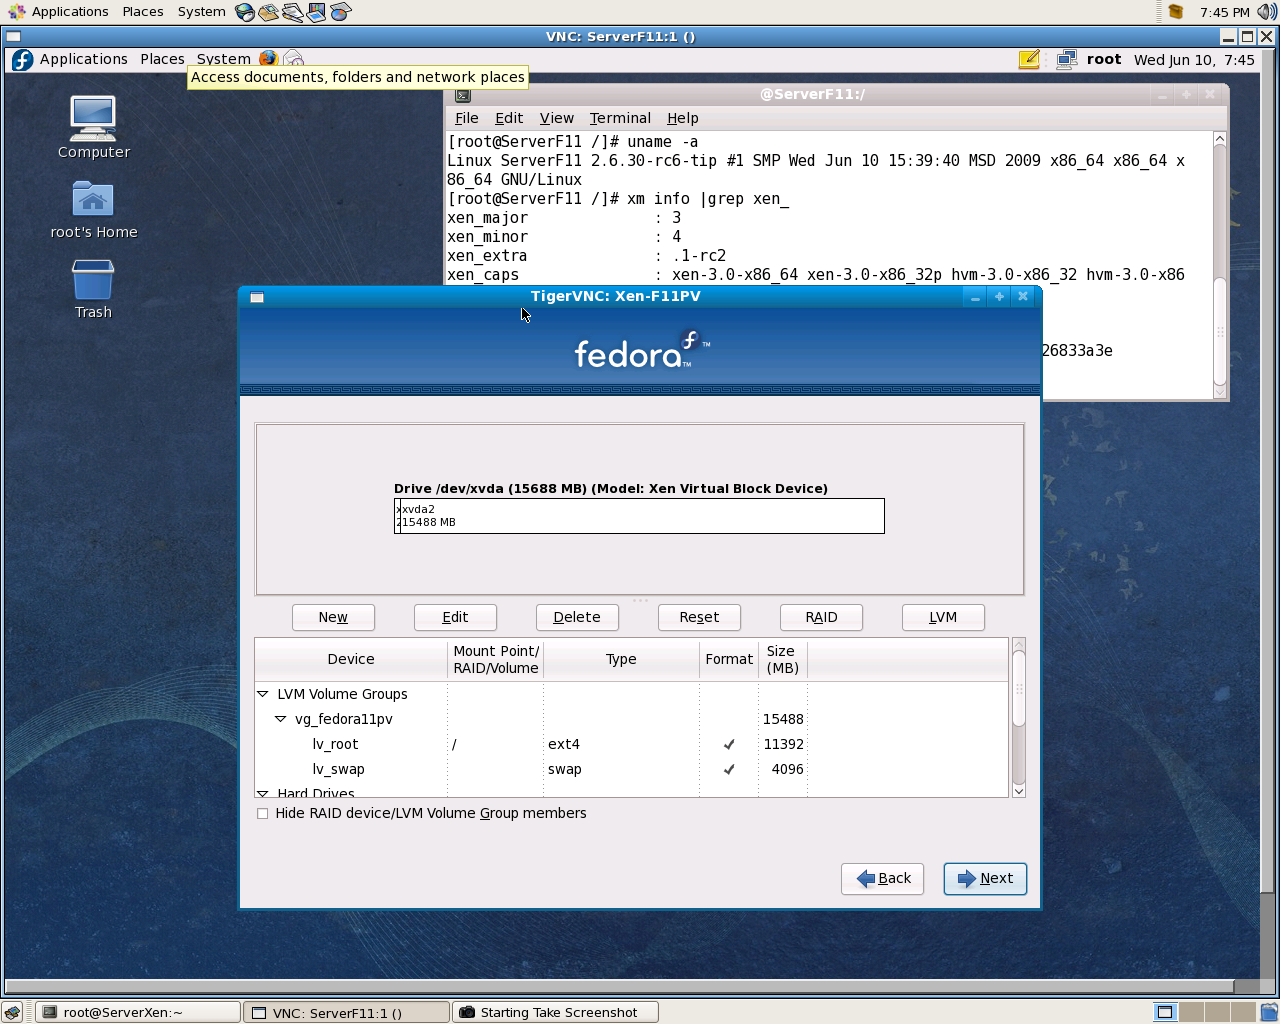Select the lv_root logical volume row

click(631, 744)
